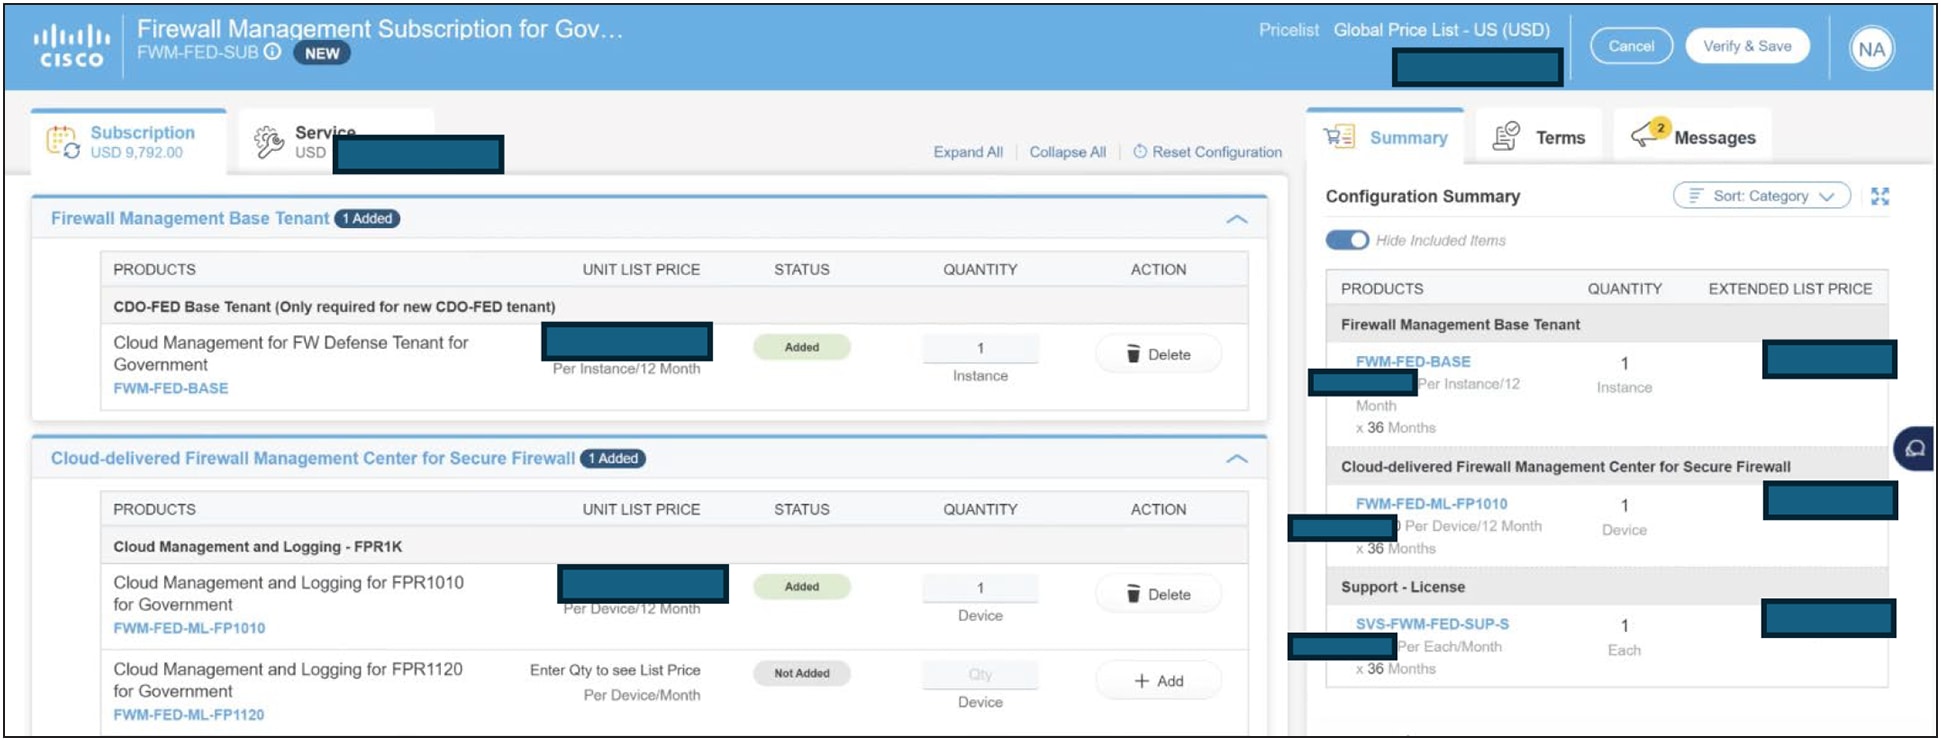This screenshot has height=741, width=1941.
Task: Click Not Added status for FPR1120 row
Action: [802, 674]
